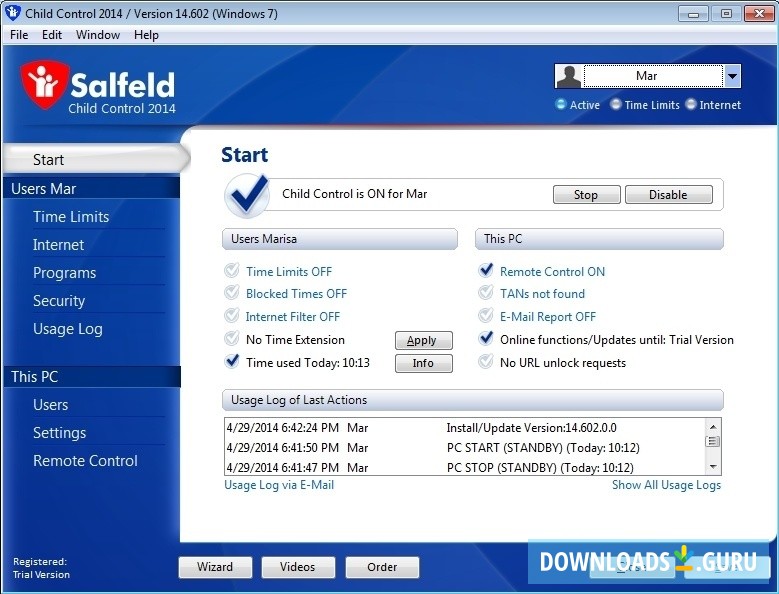Viewport: 779px width, 594px height.
Task: Click the Child Control title bar icon
Action: (12, 12)
